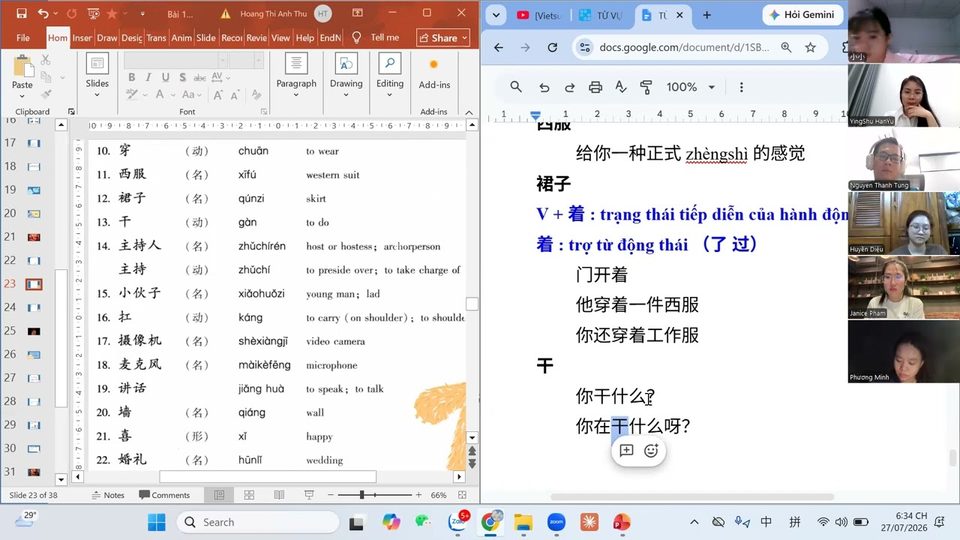Select slide 25 thumbnail
The image size is (960, 540).
(x=34, y=331)
